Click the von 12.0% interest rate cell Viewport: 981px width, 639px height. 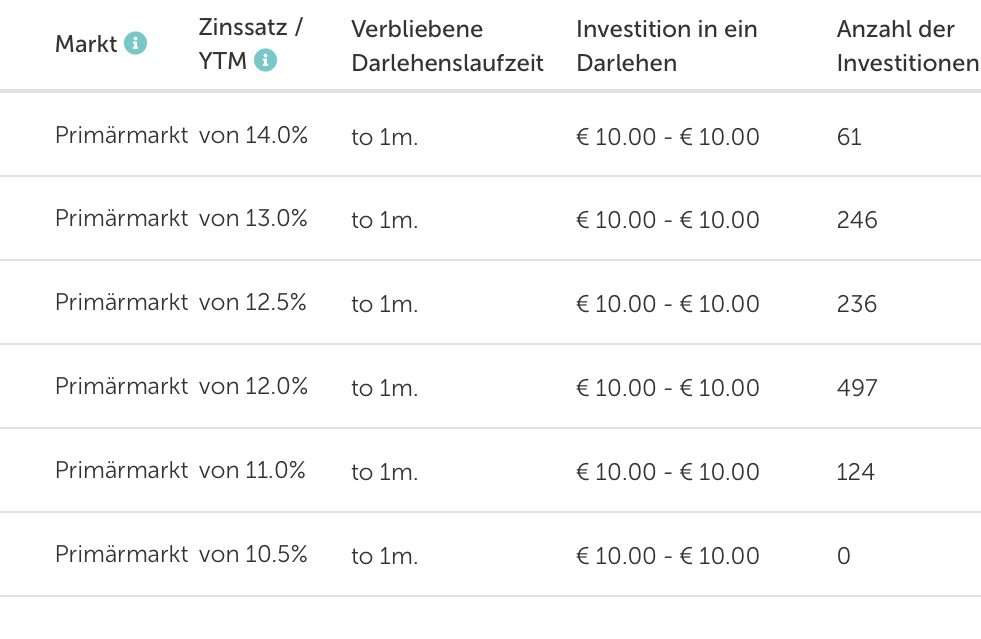pos(253,387)
